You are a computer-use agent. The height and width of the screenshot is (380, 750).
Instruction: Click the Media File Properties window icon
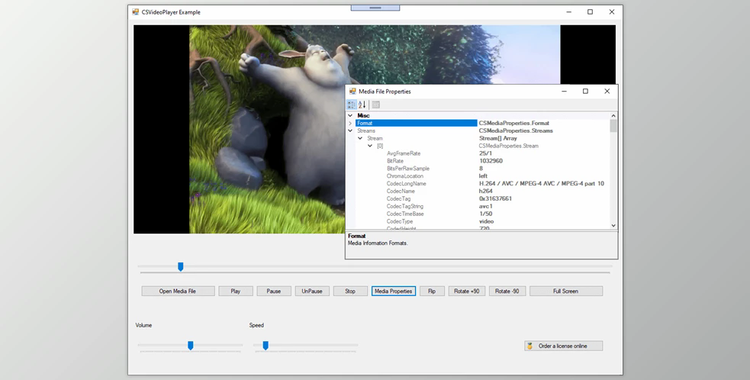353,91
